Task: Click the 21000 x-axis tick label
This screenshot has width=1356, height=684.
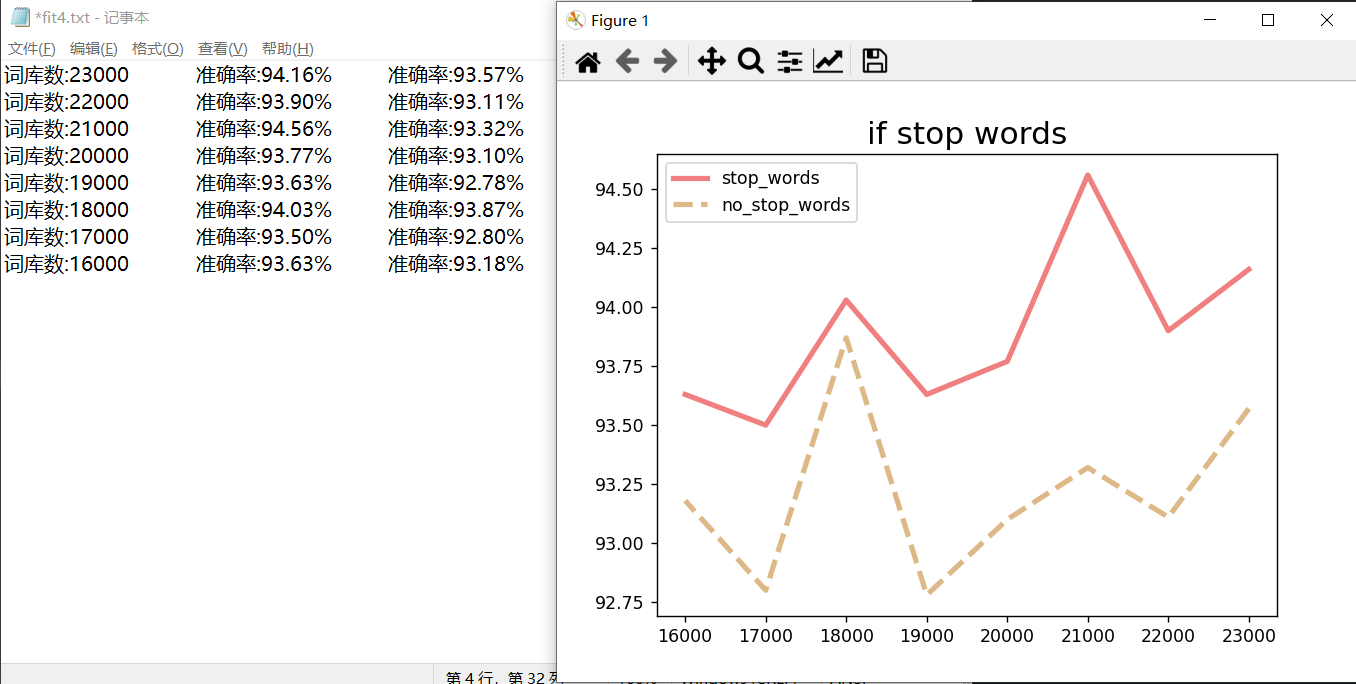Action: tap(1088, 636)
